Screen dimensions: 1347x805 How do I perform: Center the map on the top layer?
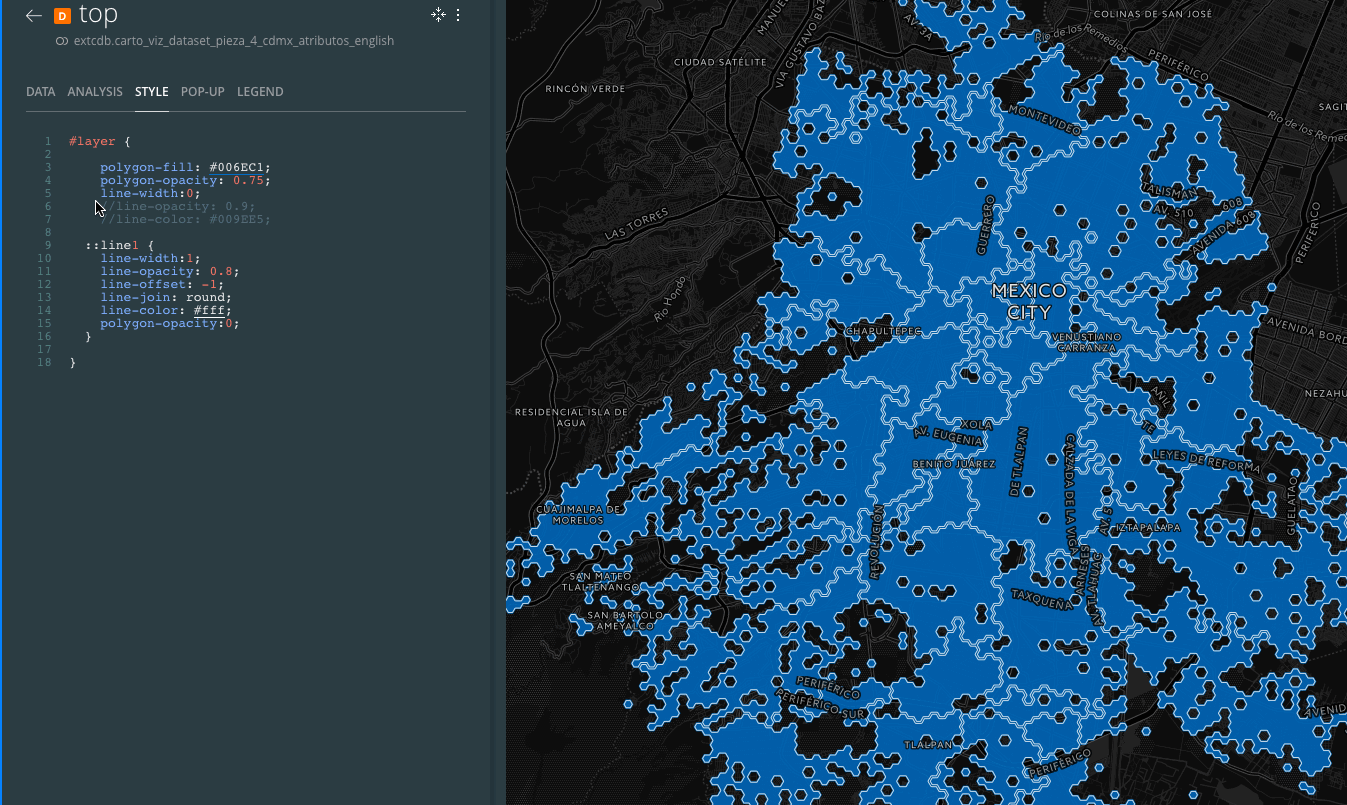[438, 15]
